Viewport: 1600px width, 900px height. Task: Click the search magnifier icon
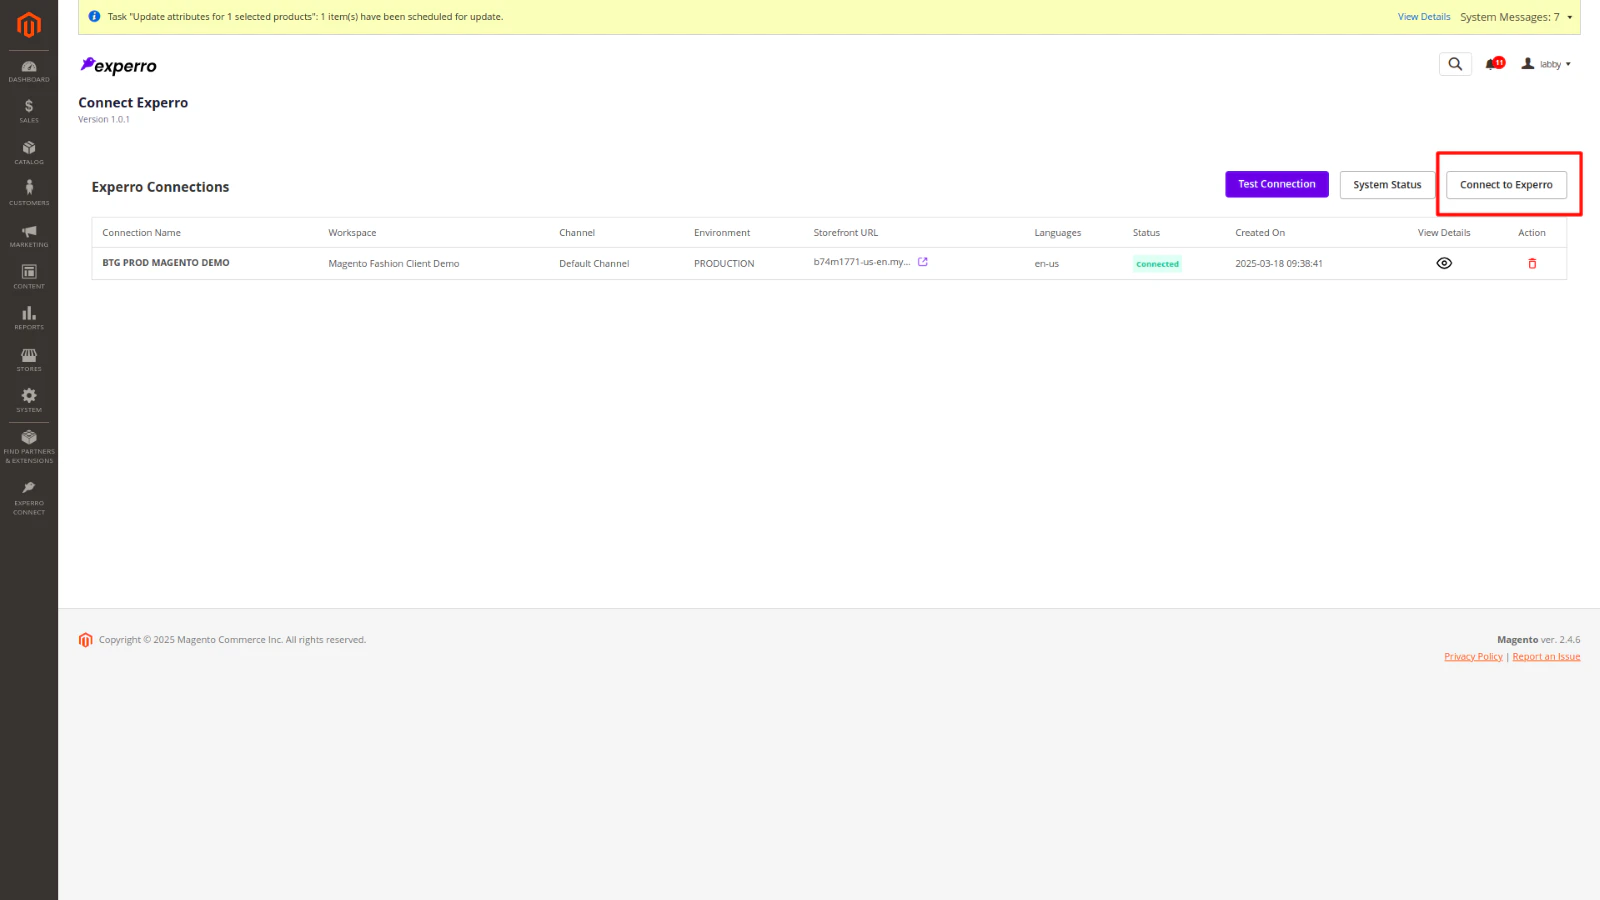1455,64
